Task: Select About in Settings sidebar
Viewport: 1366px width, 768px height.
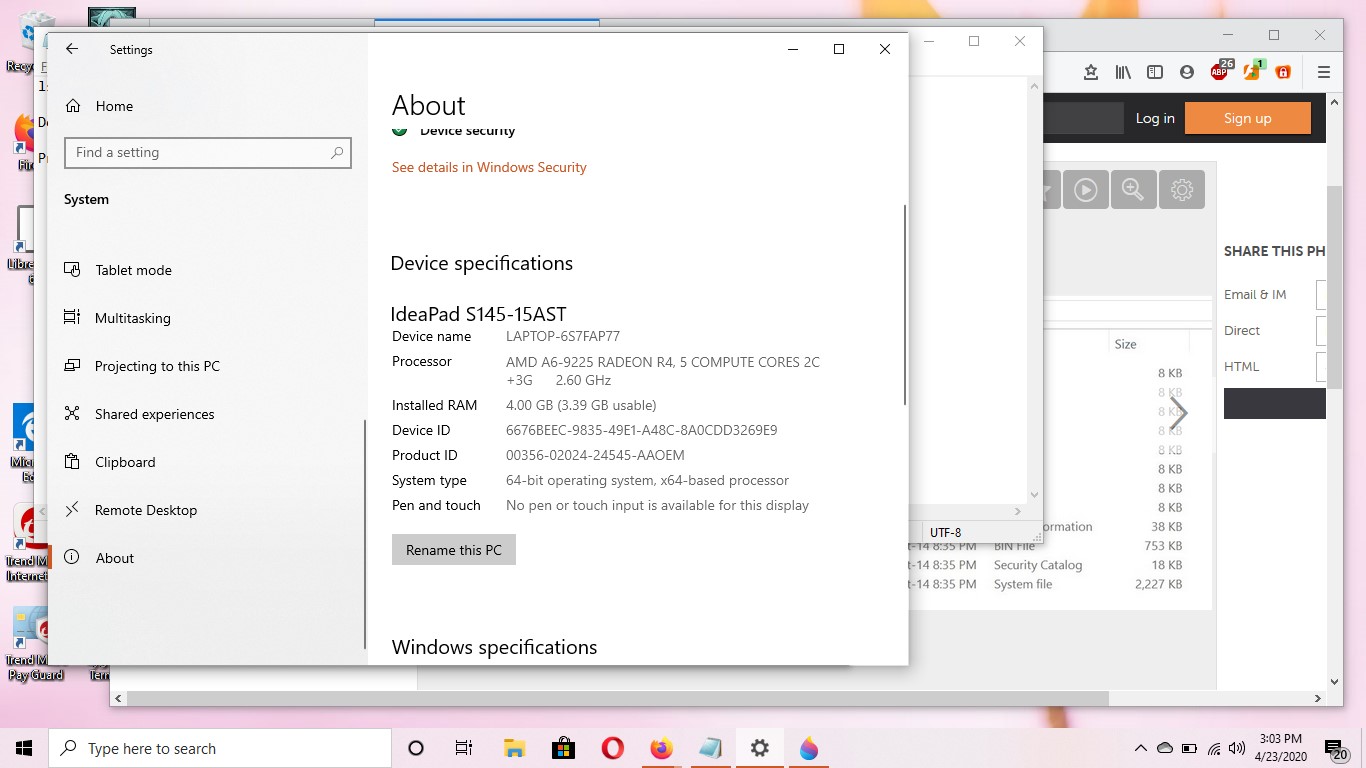Action: point(114,558)
